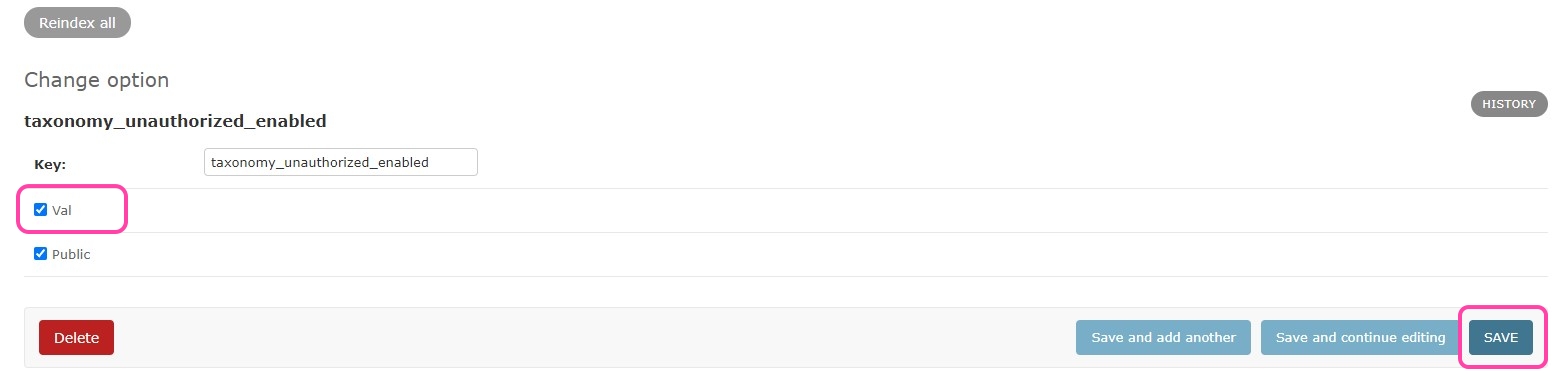Disable the Public flag
This screenshot has height=374, width=1556.
41,254
